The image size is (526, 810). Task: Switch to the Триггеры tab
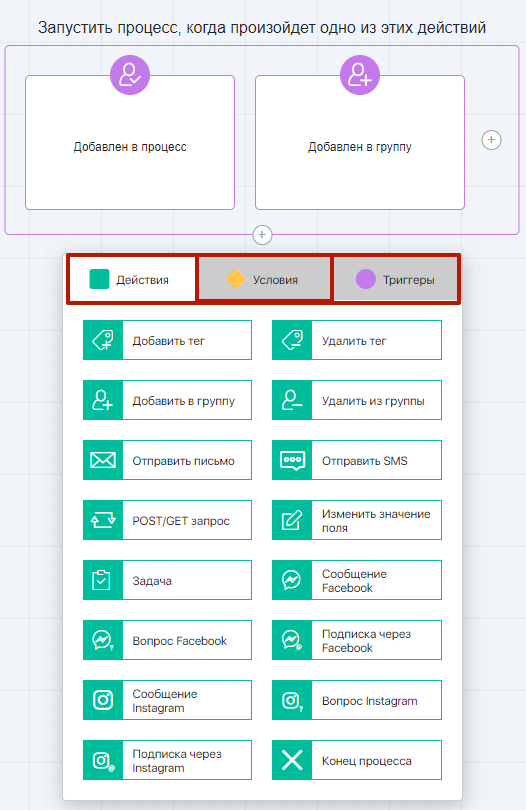(396, 279)
